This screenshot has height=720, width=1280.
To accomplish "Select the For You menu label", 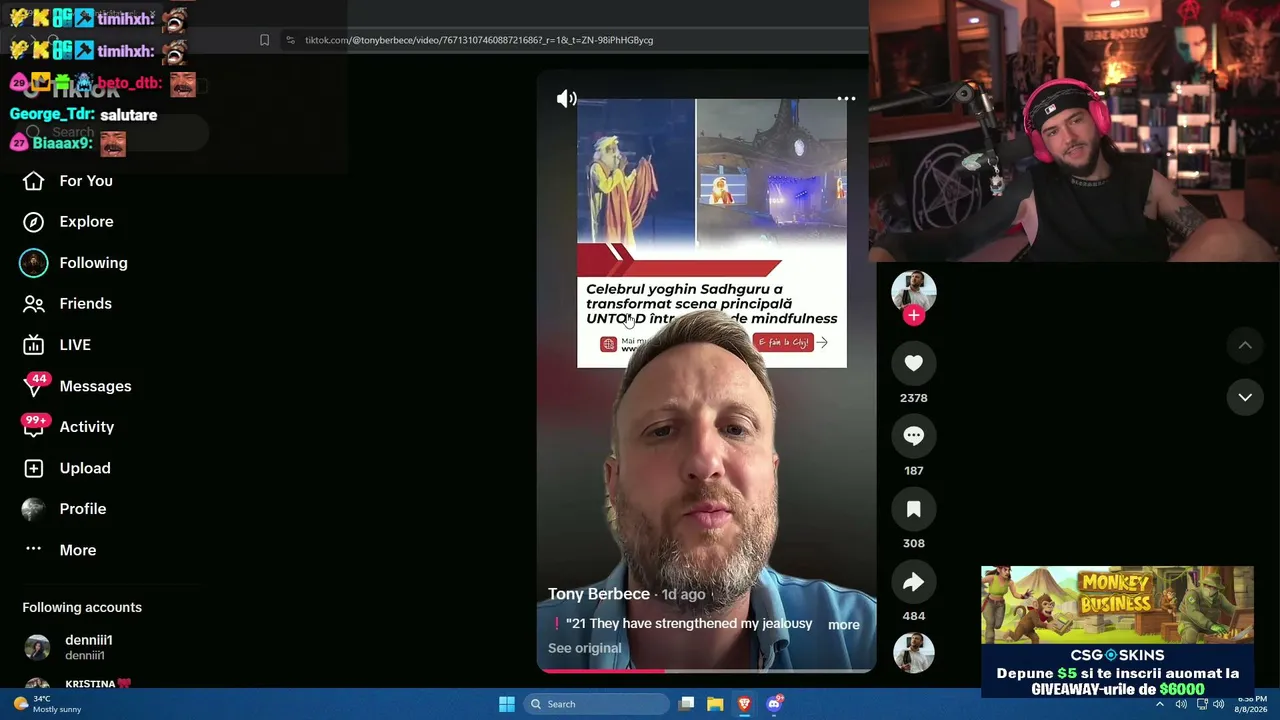I will (x=86, y=181).
